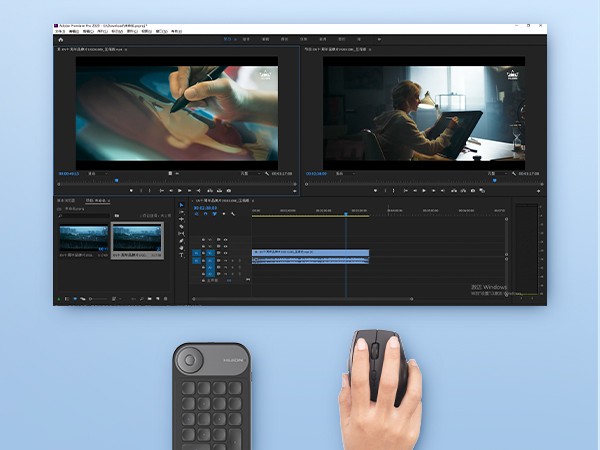Screen dimensions: 600x450
Task: Export frame from Source monitor camera icon
Action: pyautogui.click(x=229, y=191)
